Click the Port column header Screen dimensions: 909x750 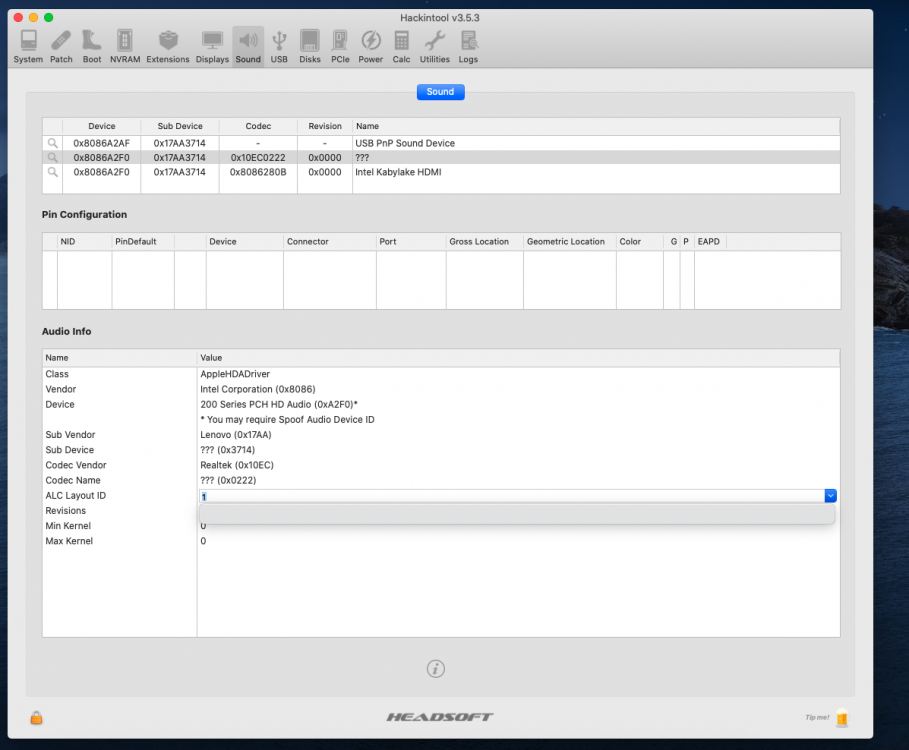click(411, 241)
